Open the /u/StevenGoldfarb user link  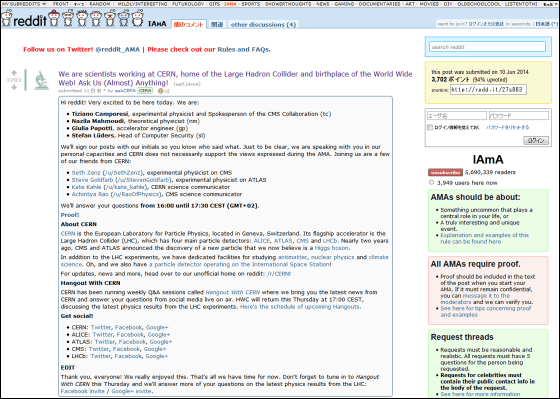(x=144, y=180)
